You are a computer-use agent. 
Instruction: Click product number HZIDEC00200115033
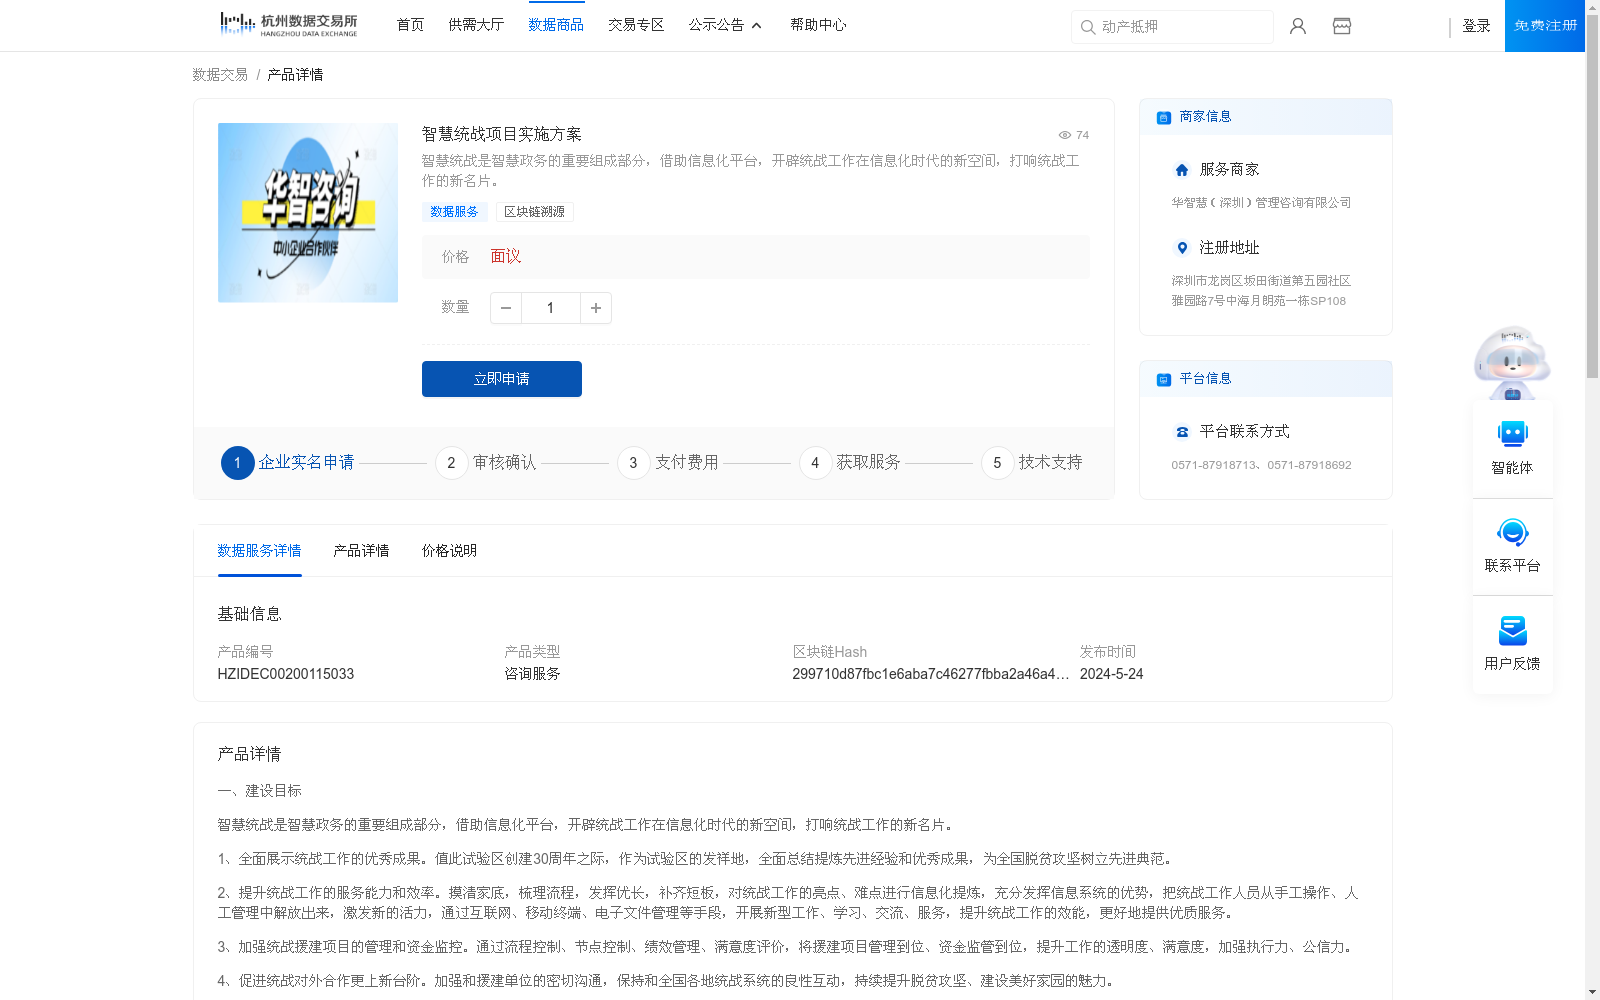click(286, 674)
